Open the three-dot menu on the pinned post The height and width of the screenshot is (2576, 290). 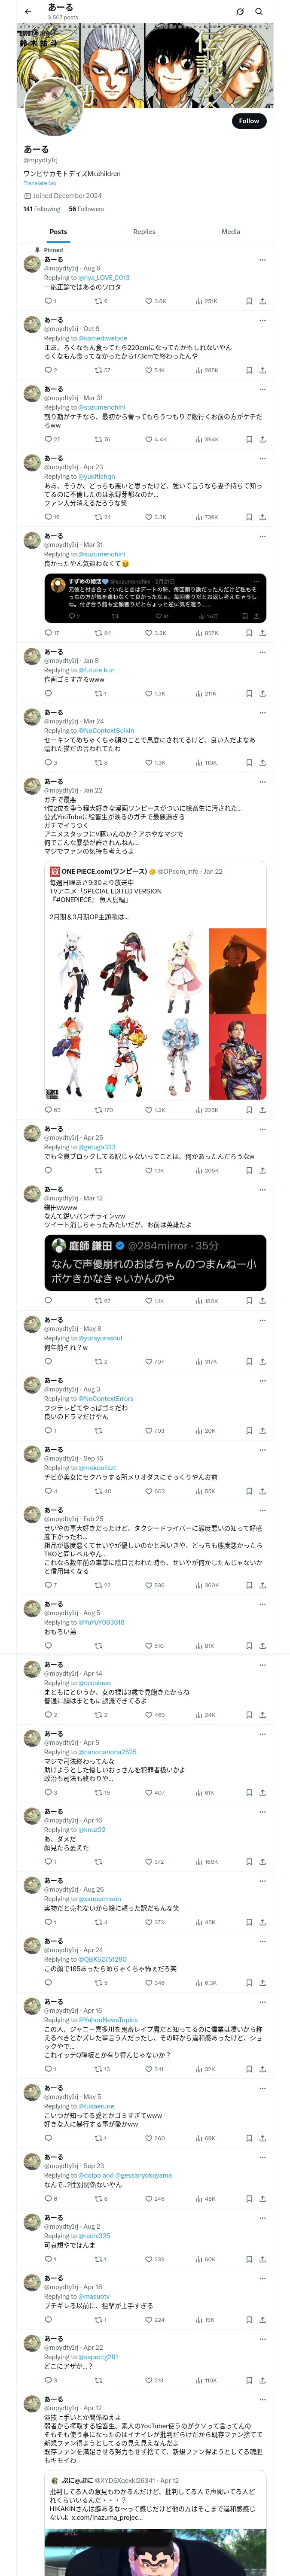(x=262, y=259)
